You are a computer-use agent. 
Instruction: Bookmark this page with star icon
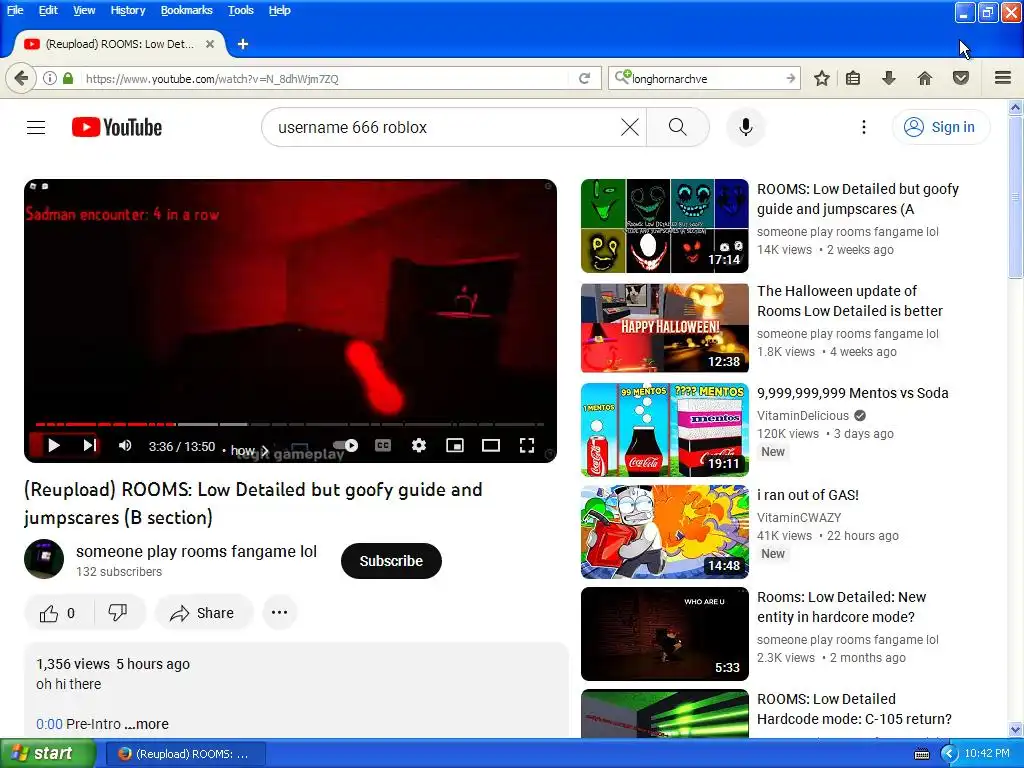click(x=822, y=78)
